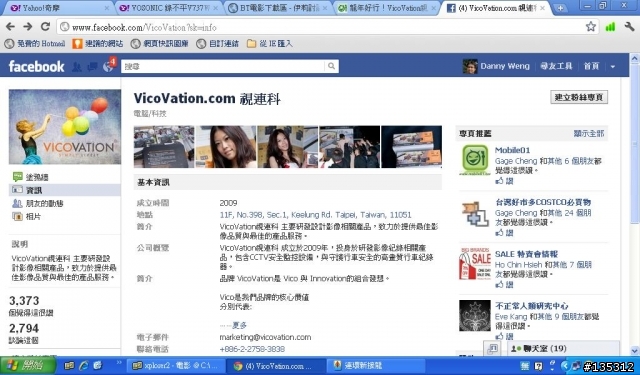Click the search magnifier button

(x=331, y=66)
